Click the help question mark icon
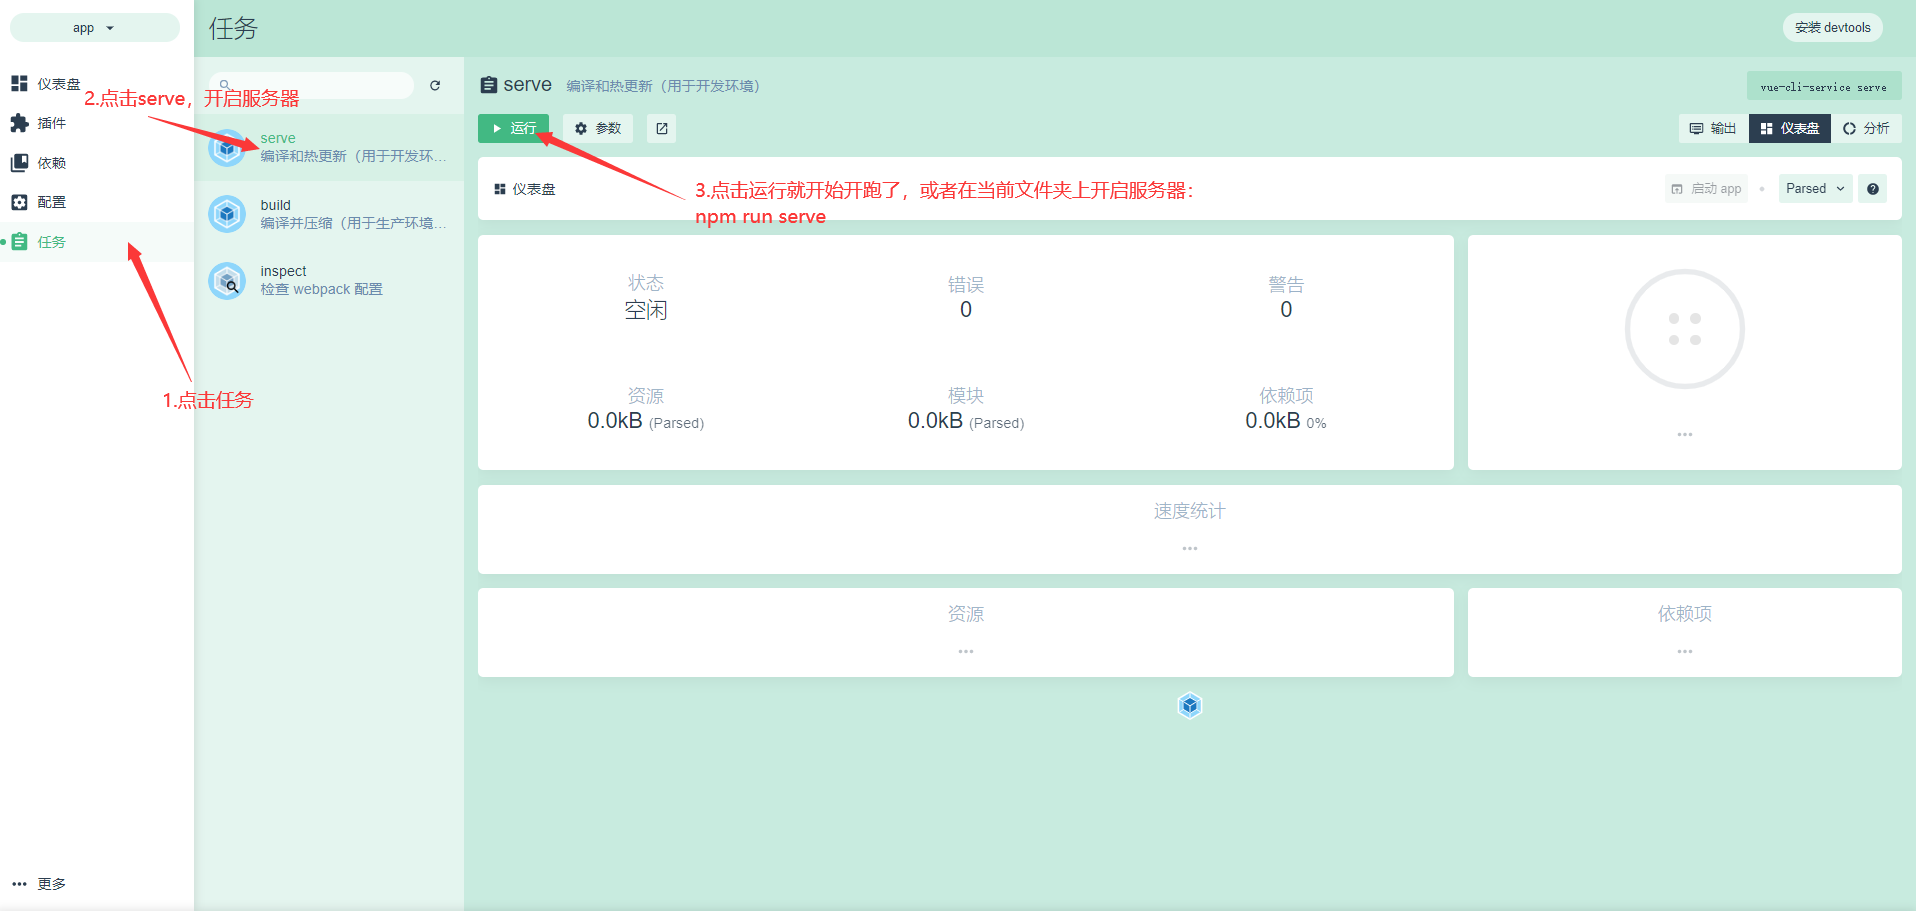The image size is (1916, 911). 1873,189
